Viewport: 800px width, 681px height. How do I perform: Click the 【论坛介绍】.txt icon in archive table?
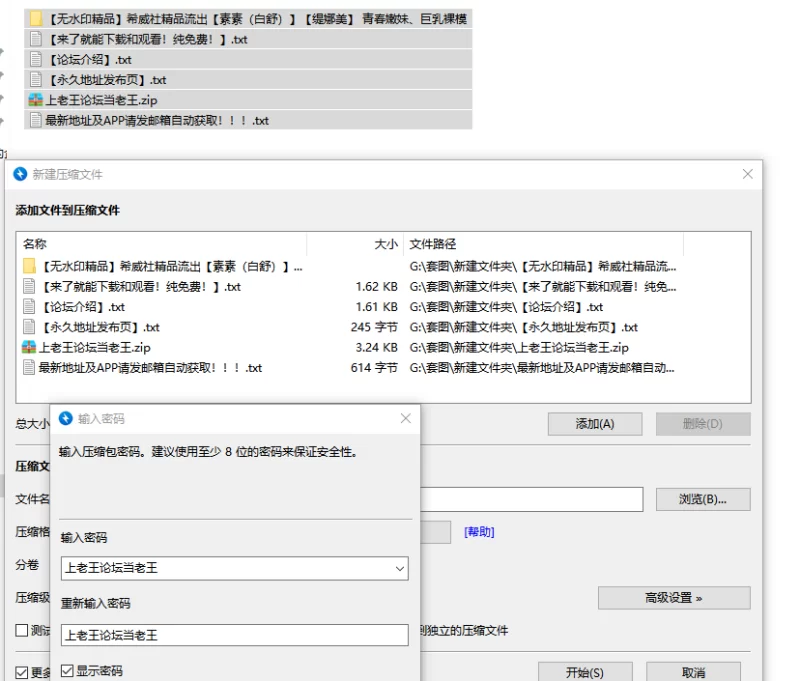click(29, 307)
